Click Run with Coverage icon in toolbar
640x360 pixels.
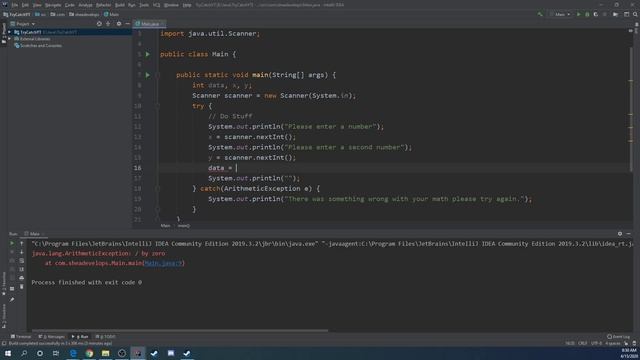pyautogui.click(x=596, y=14)
